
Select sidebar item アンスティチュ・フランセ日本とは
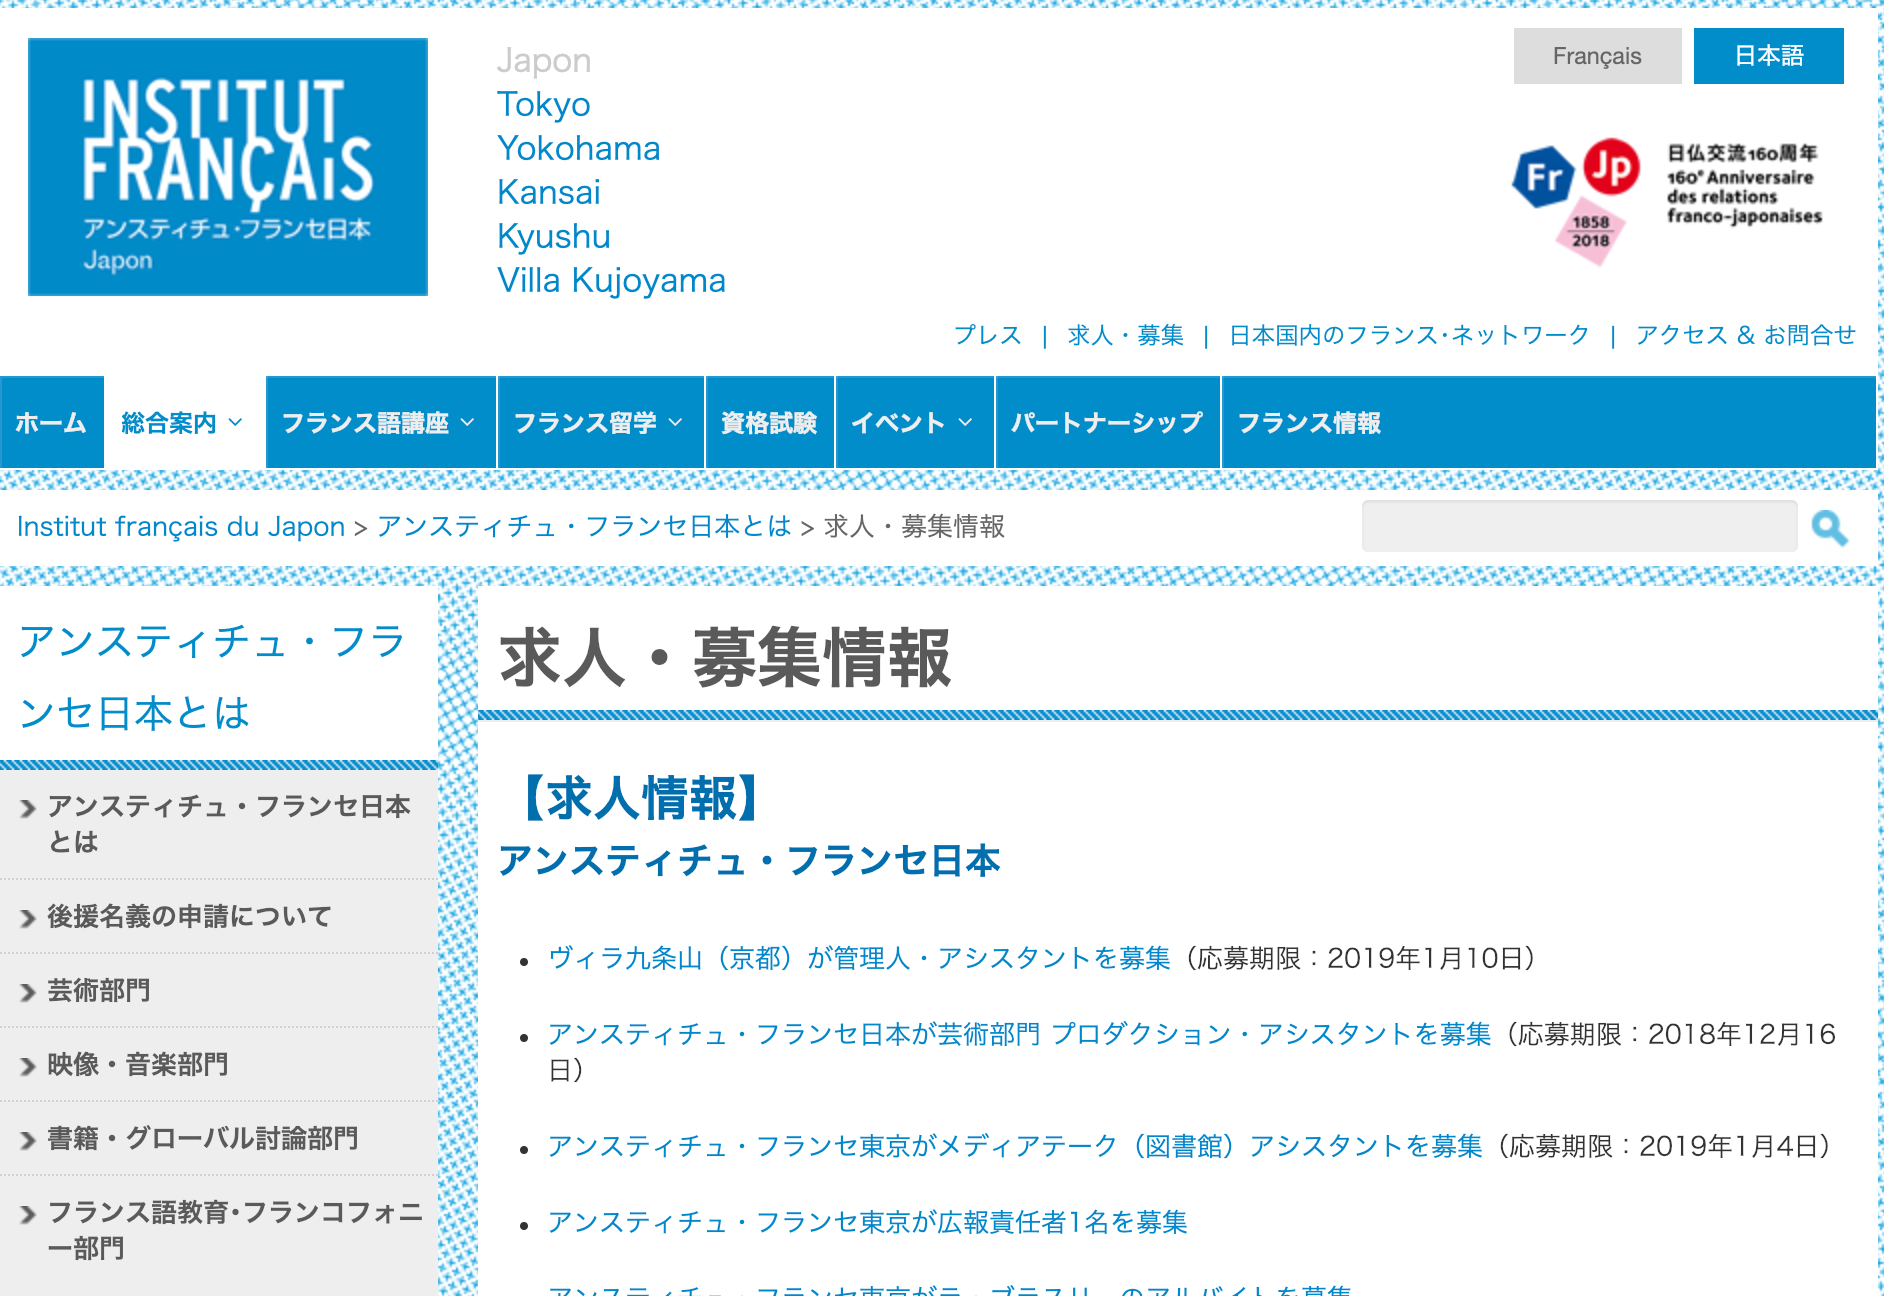(229, 824)
